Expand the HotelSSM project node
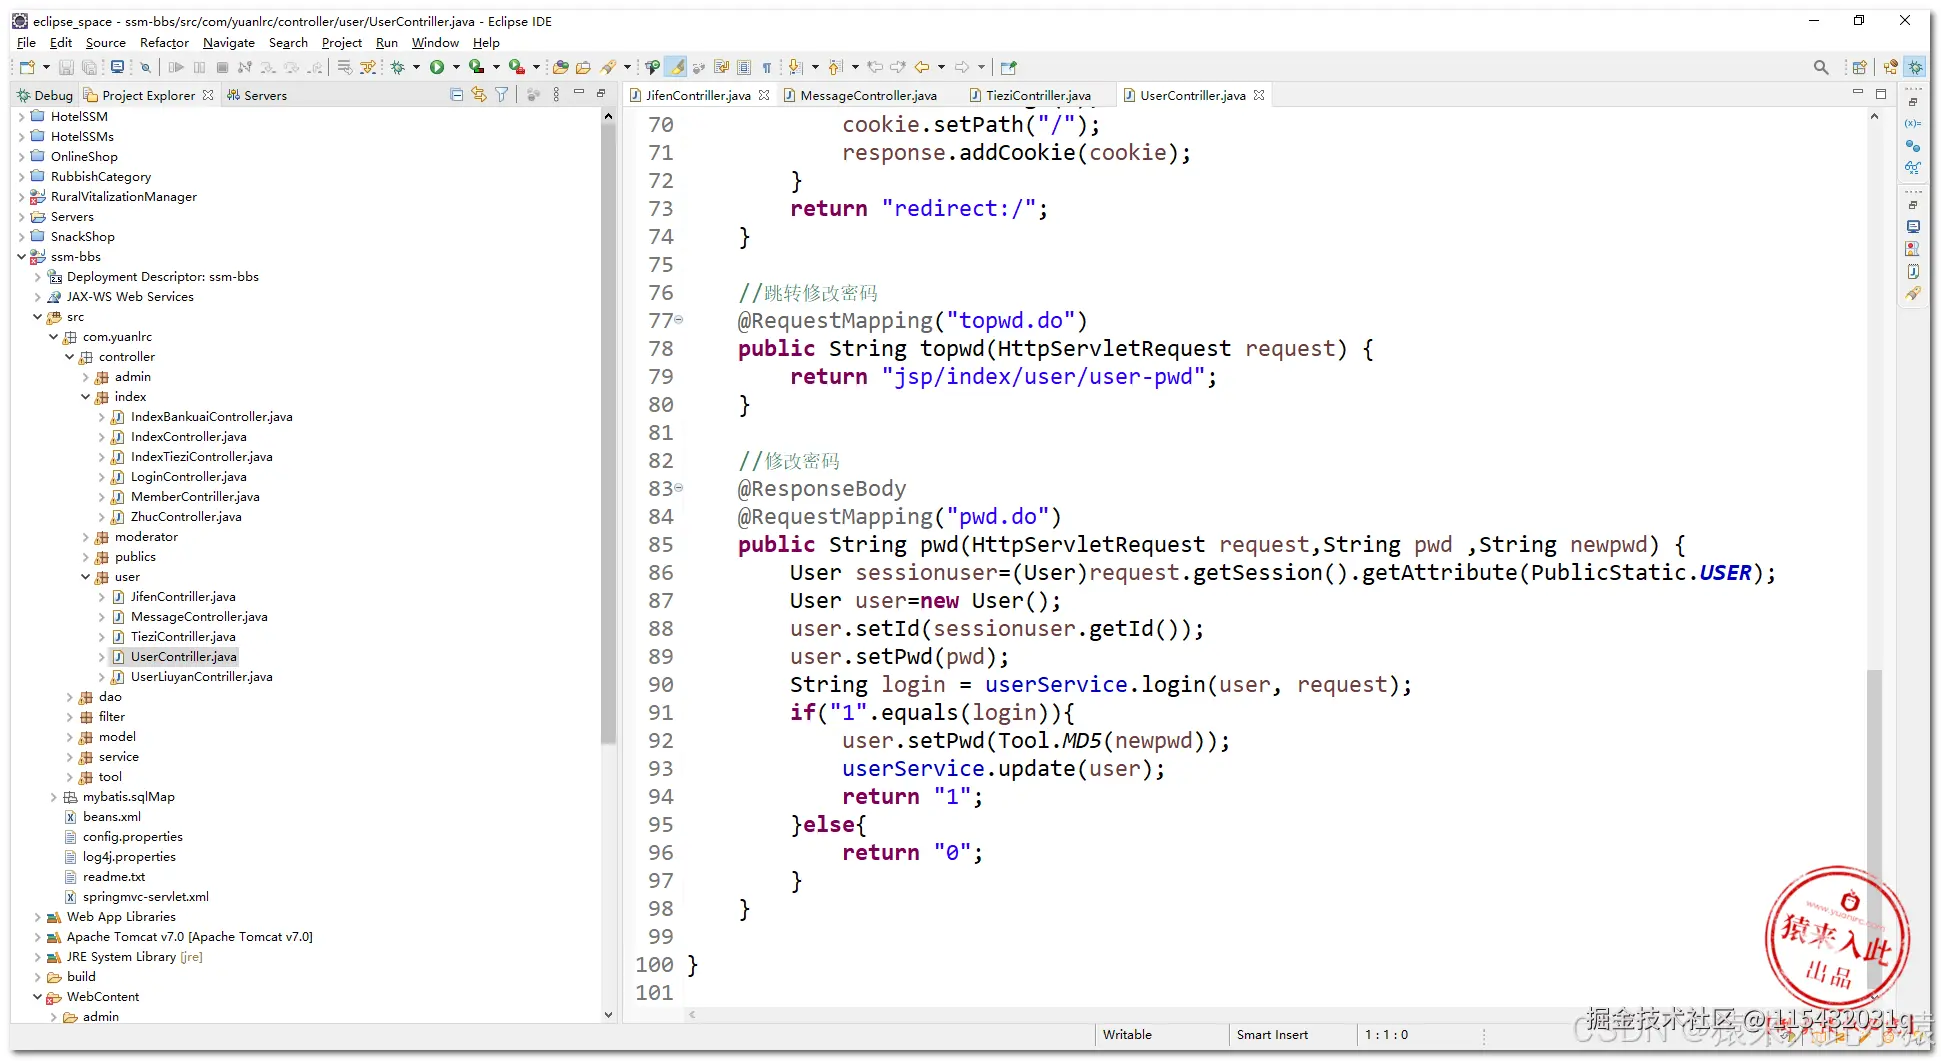 pyautogui.click(x=22, y=117)
